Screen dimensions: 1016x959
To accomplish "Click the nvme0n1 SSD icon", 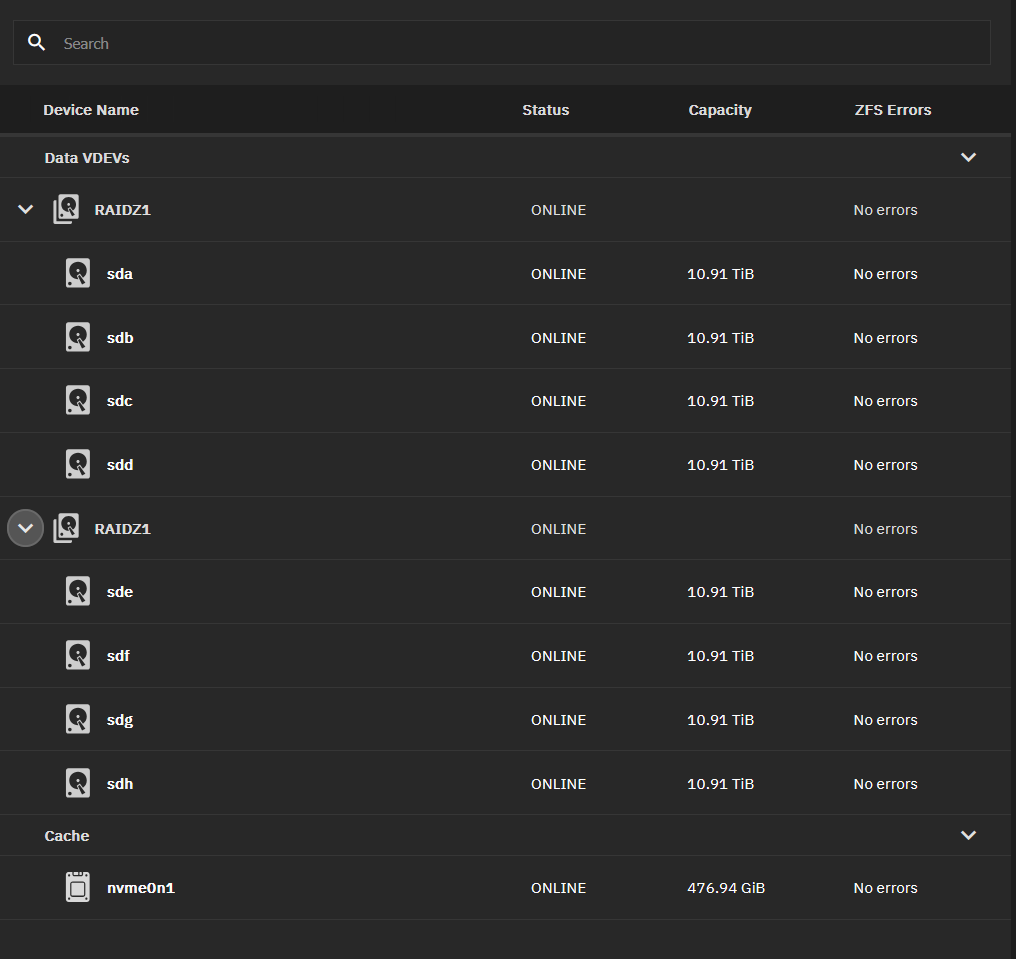I will point(78,887).
